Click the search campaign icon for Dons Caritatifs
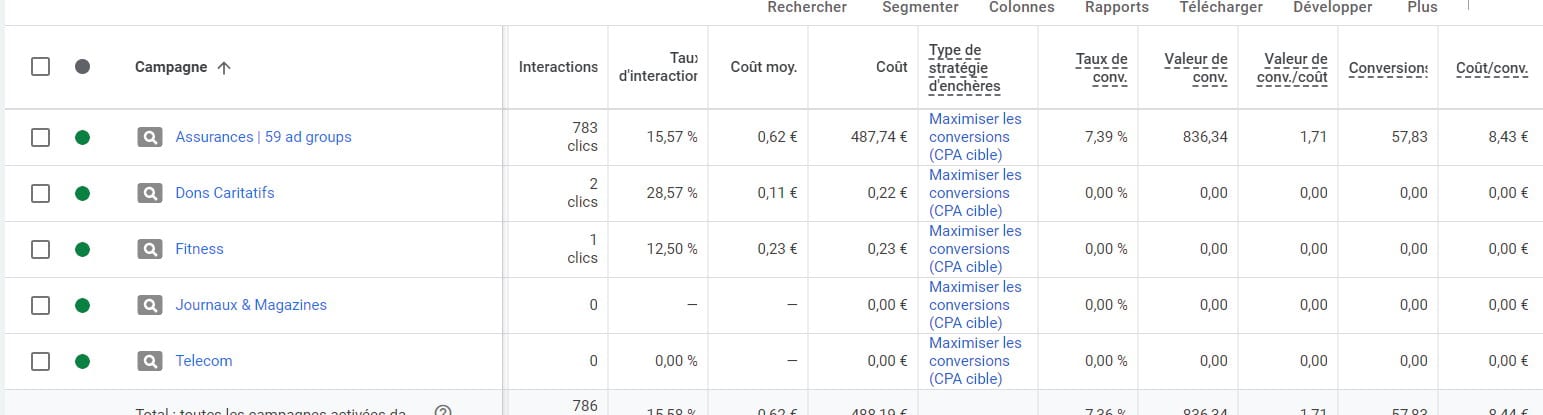The height and width of the screenshot is (415, 1543). tap(149, 193)
